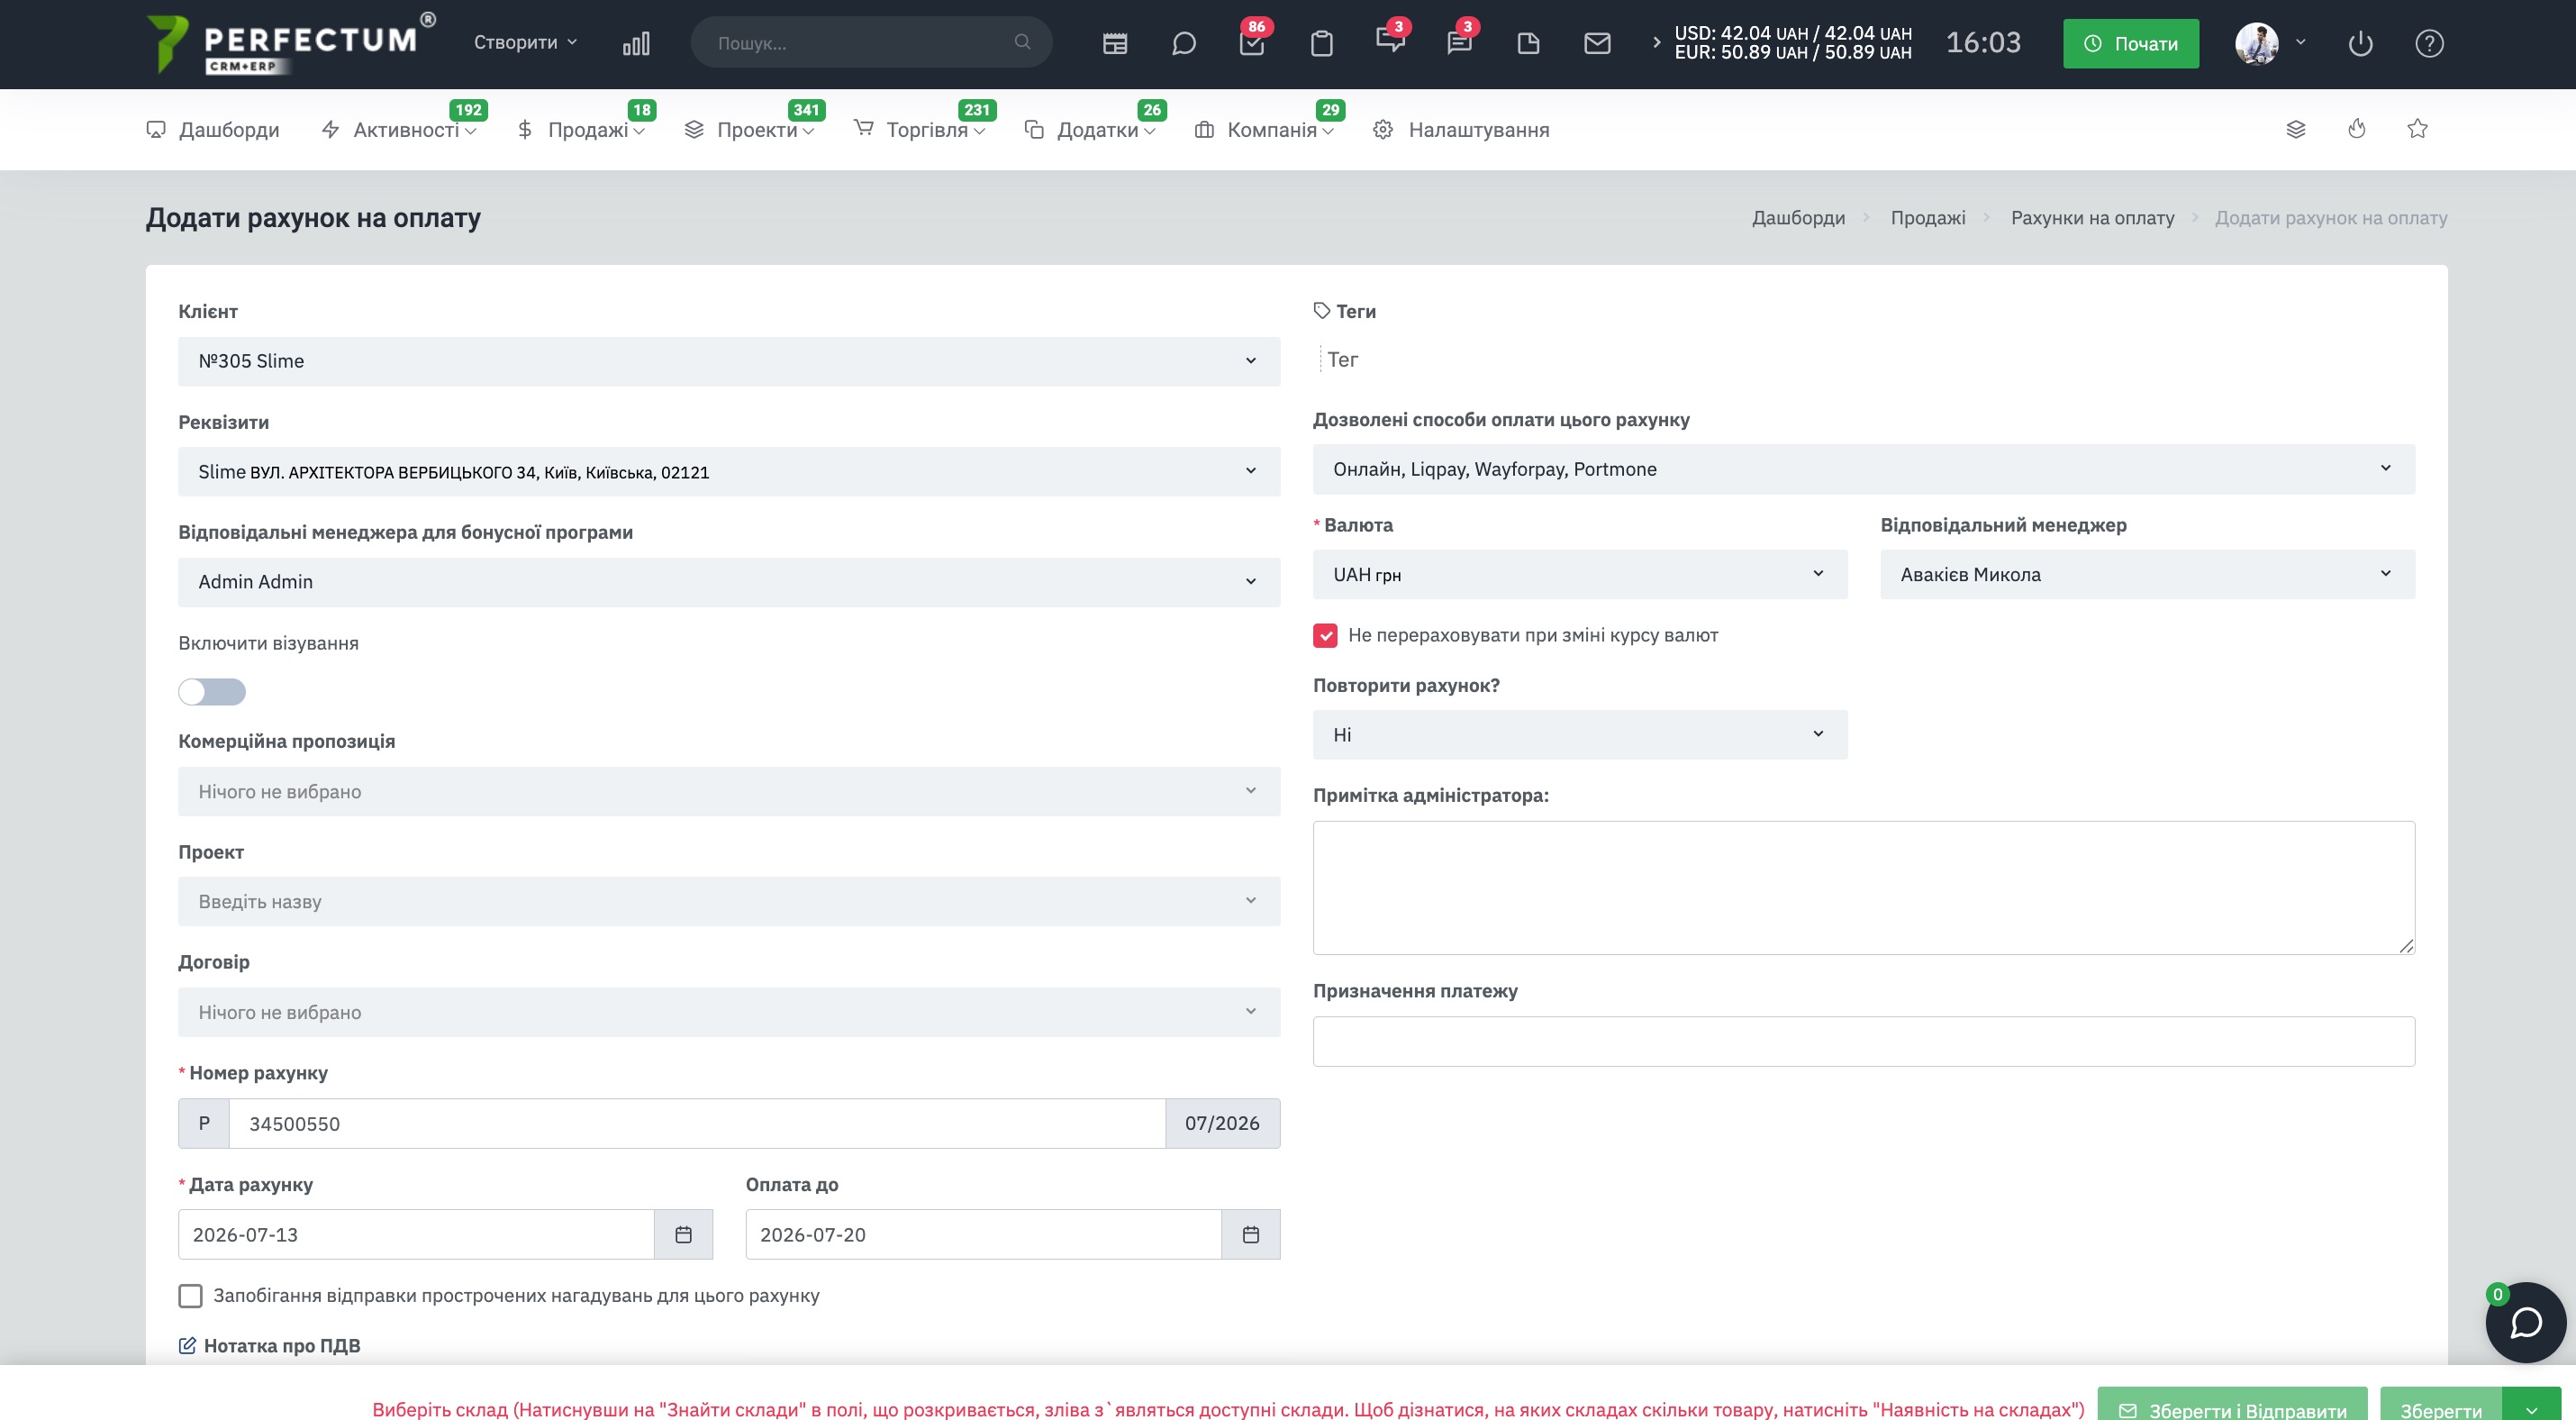Image resolution: width=2576 pixels, height=1420 pixels.
Task: Toggle Включити візування switch
Action: tap(212, 692)
